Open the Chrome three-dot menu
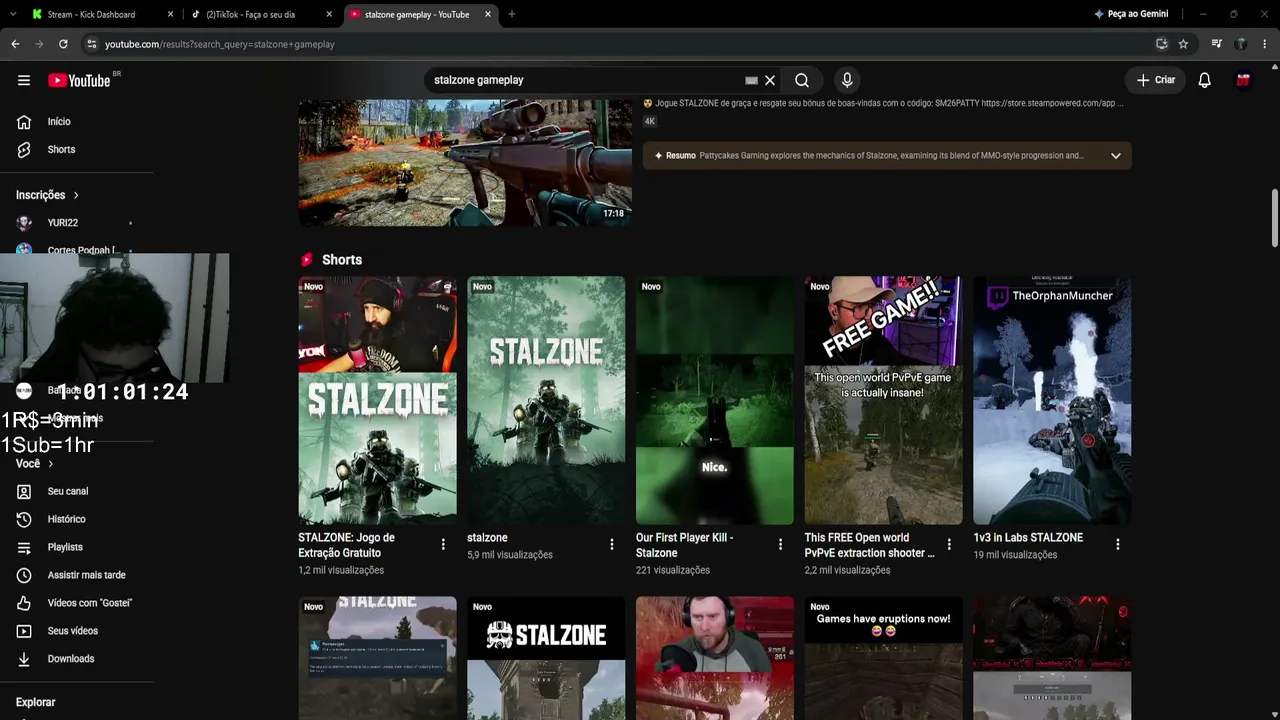The image size is (1280, 720). coord(1264,44)
